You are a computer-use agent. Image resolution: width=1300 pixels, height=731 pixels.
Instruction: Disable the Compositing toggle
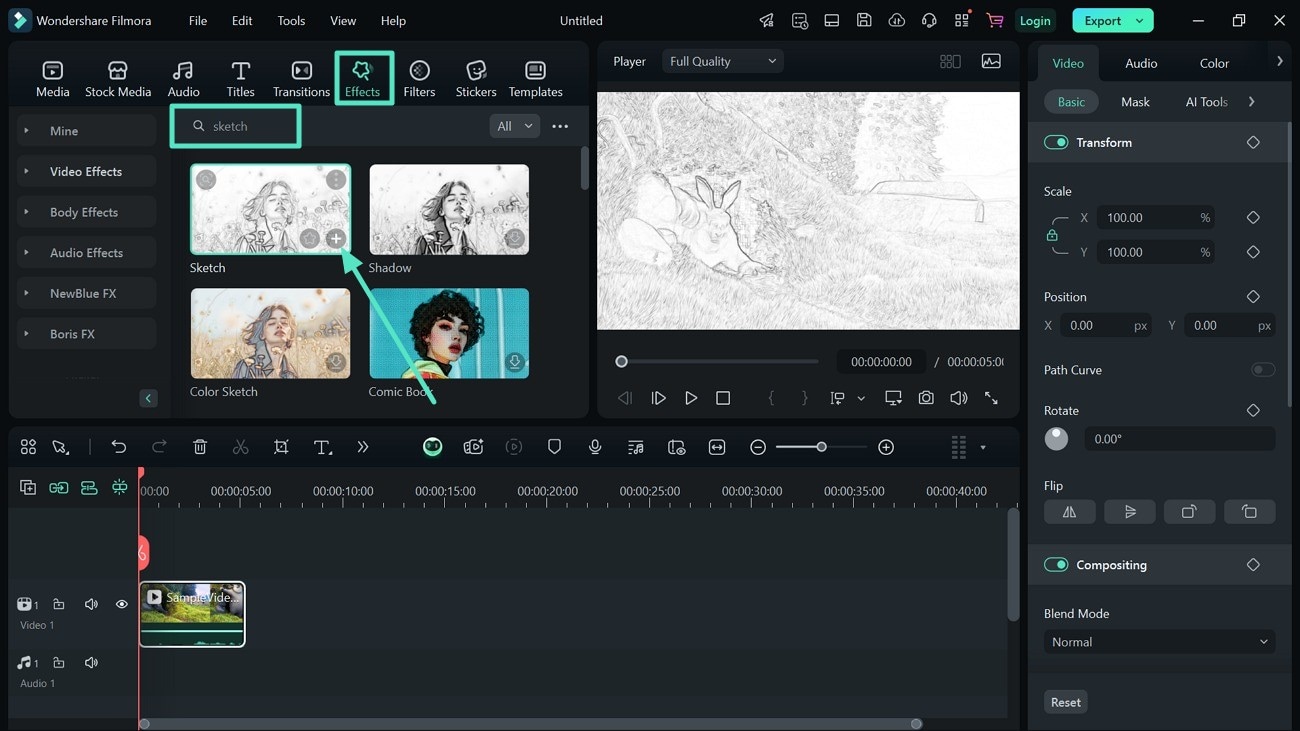[1056, 565]
